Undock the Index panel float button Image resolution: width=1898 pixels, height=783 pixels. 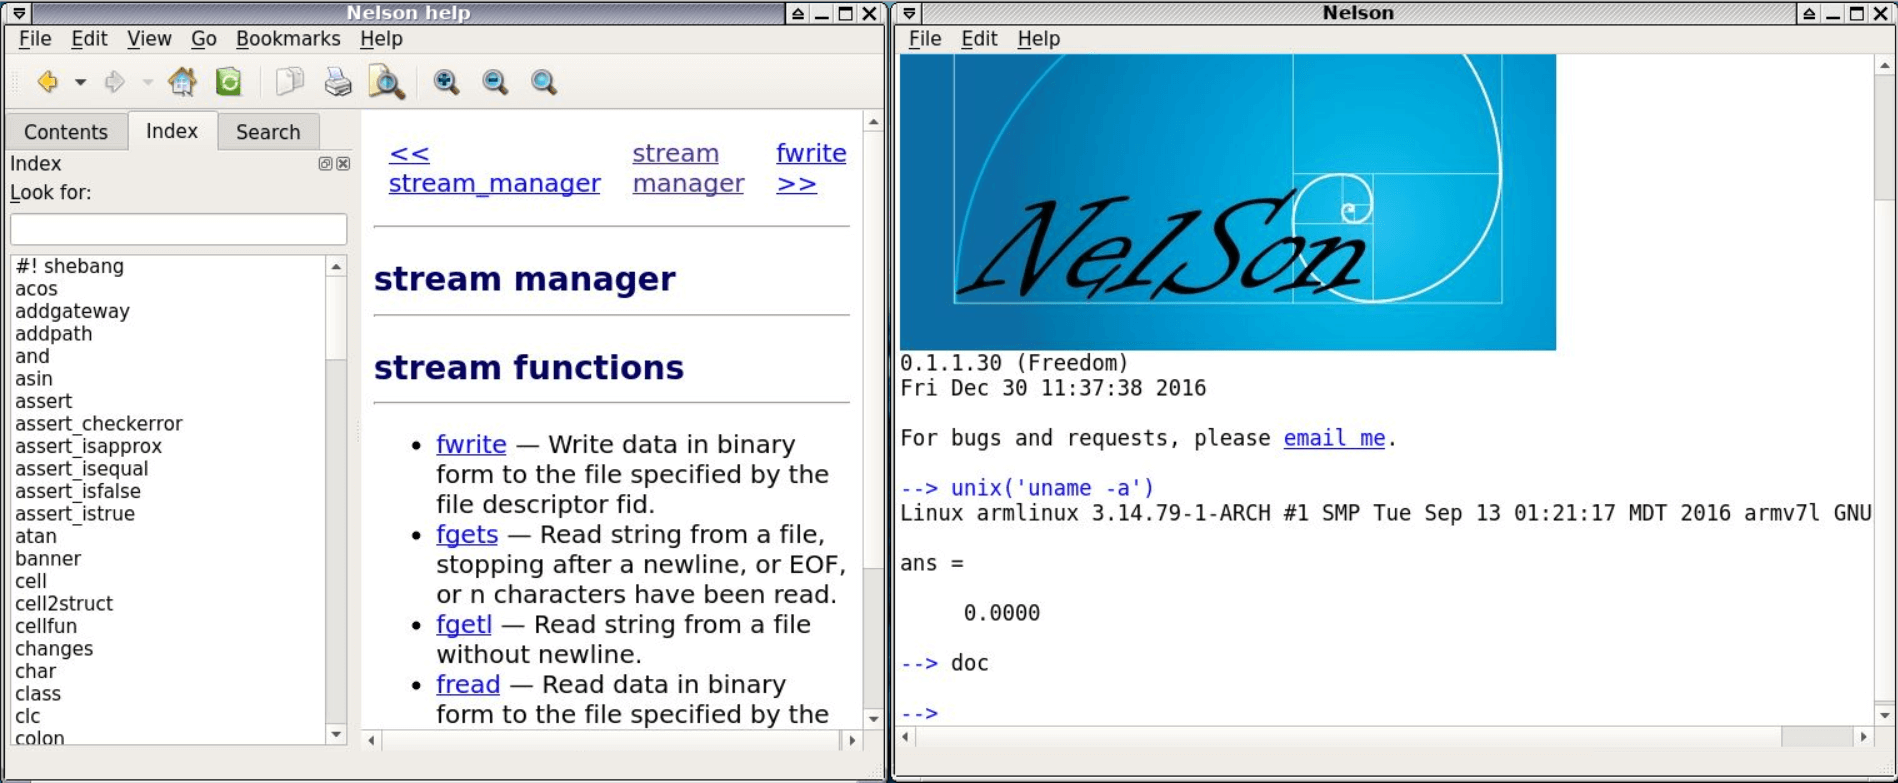(x=325, y=164)
